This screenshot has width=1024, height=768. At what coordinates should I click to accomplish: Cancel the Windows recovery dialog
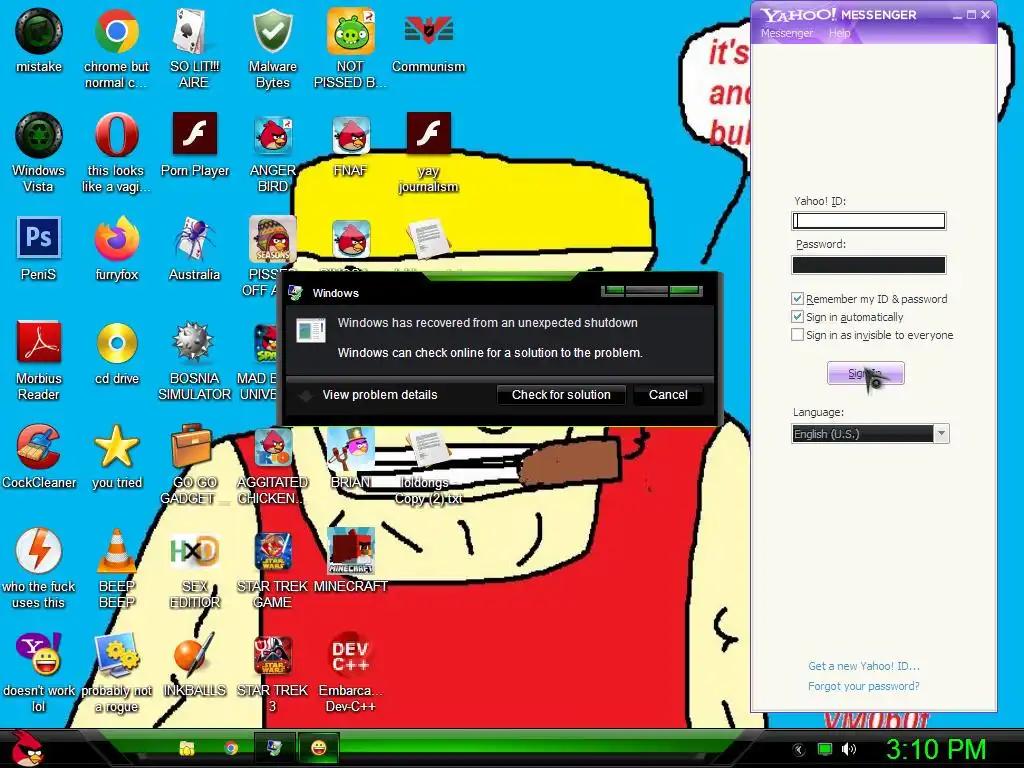point(668,394)
